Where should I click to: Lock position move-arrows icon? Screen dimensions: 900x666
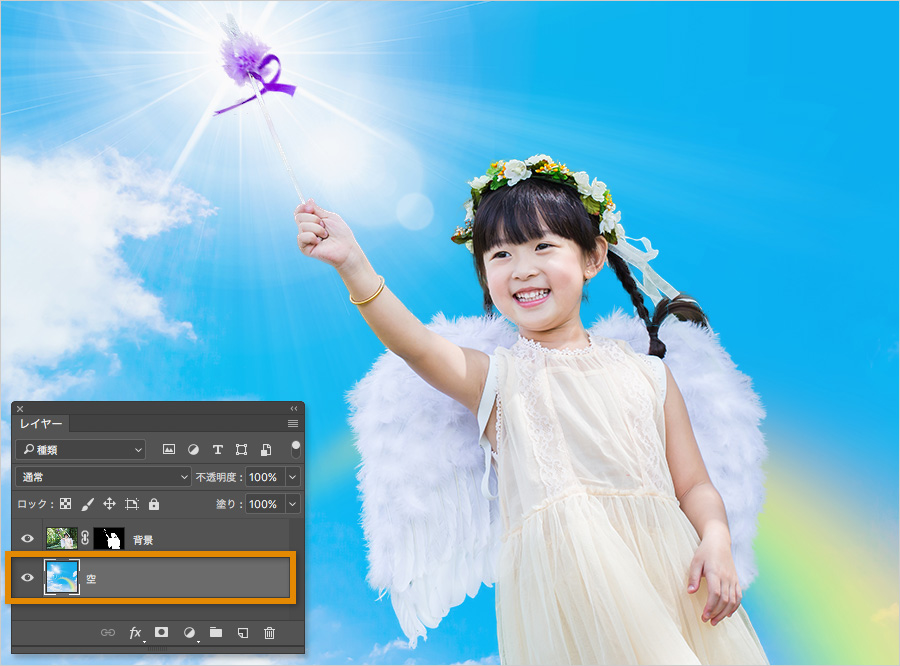(x=109, y=504)
